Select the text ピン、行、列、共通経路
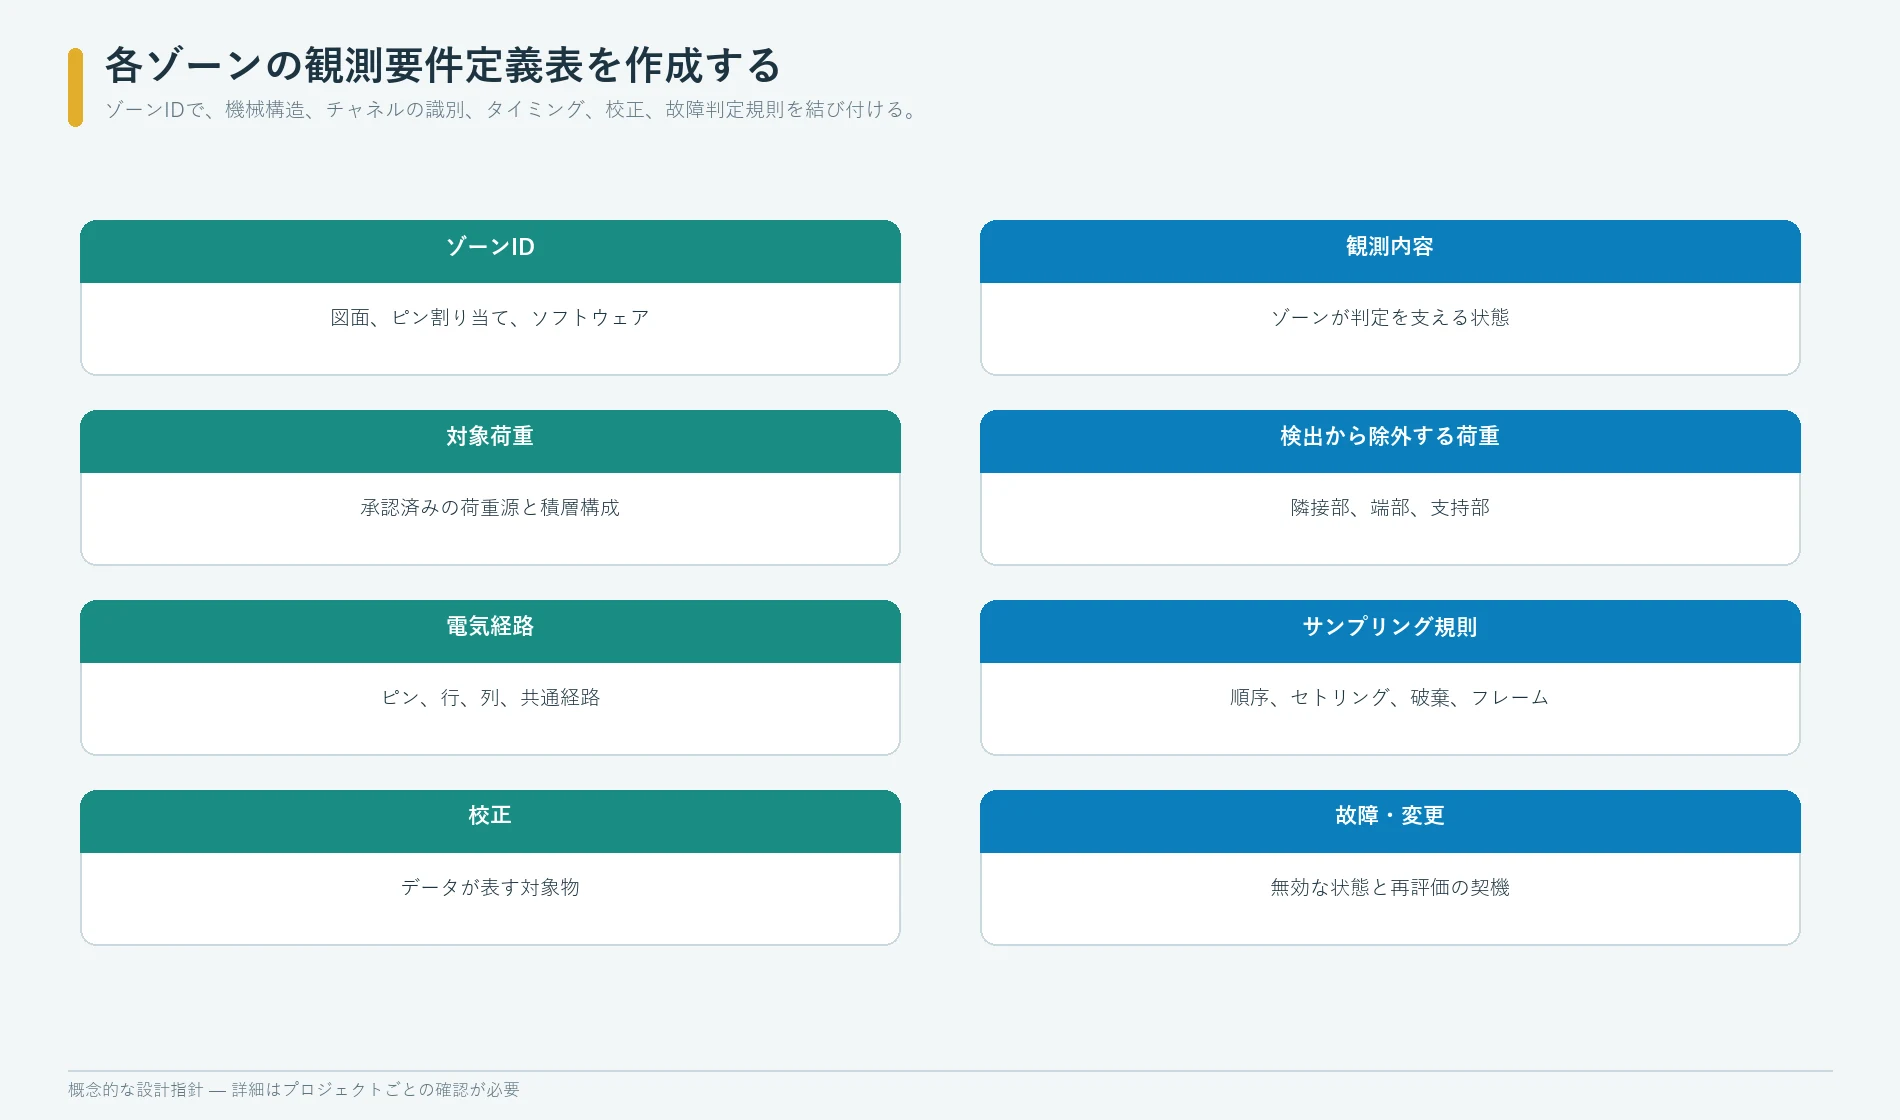The width and height of the screenshot is (1900, 1120). click(490, 698)
